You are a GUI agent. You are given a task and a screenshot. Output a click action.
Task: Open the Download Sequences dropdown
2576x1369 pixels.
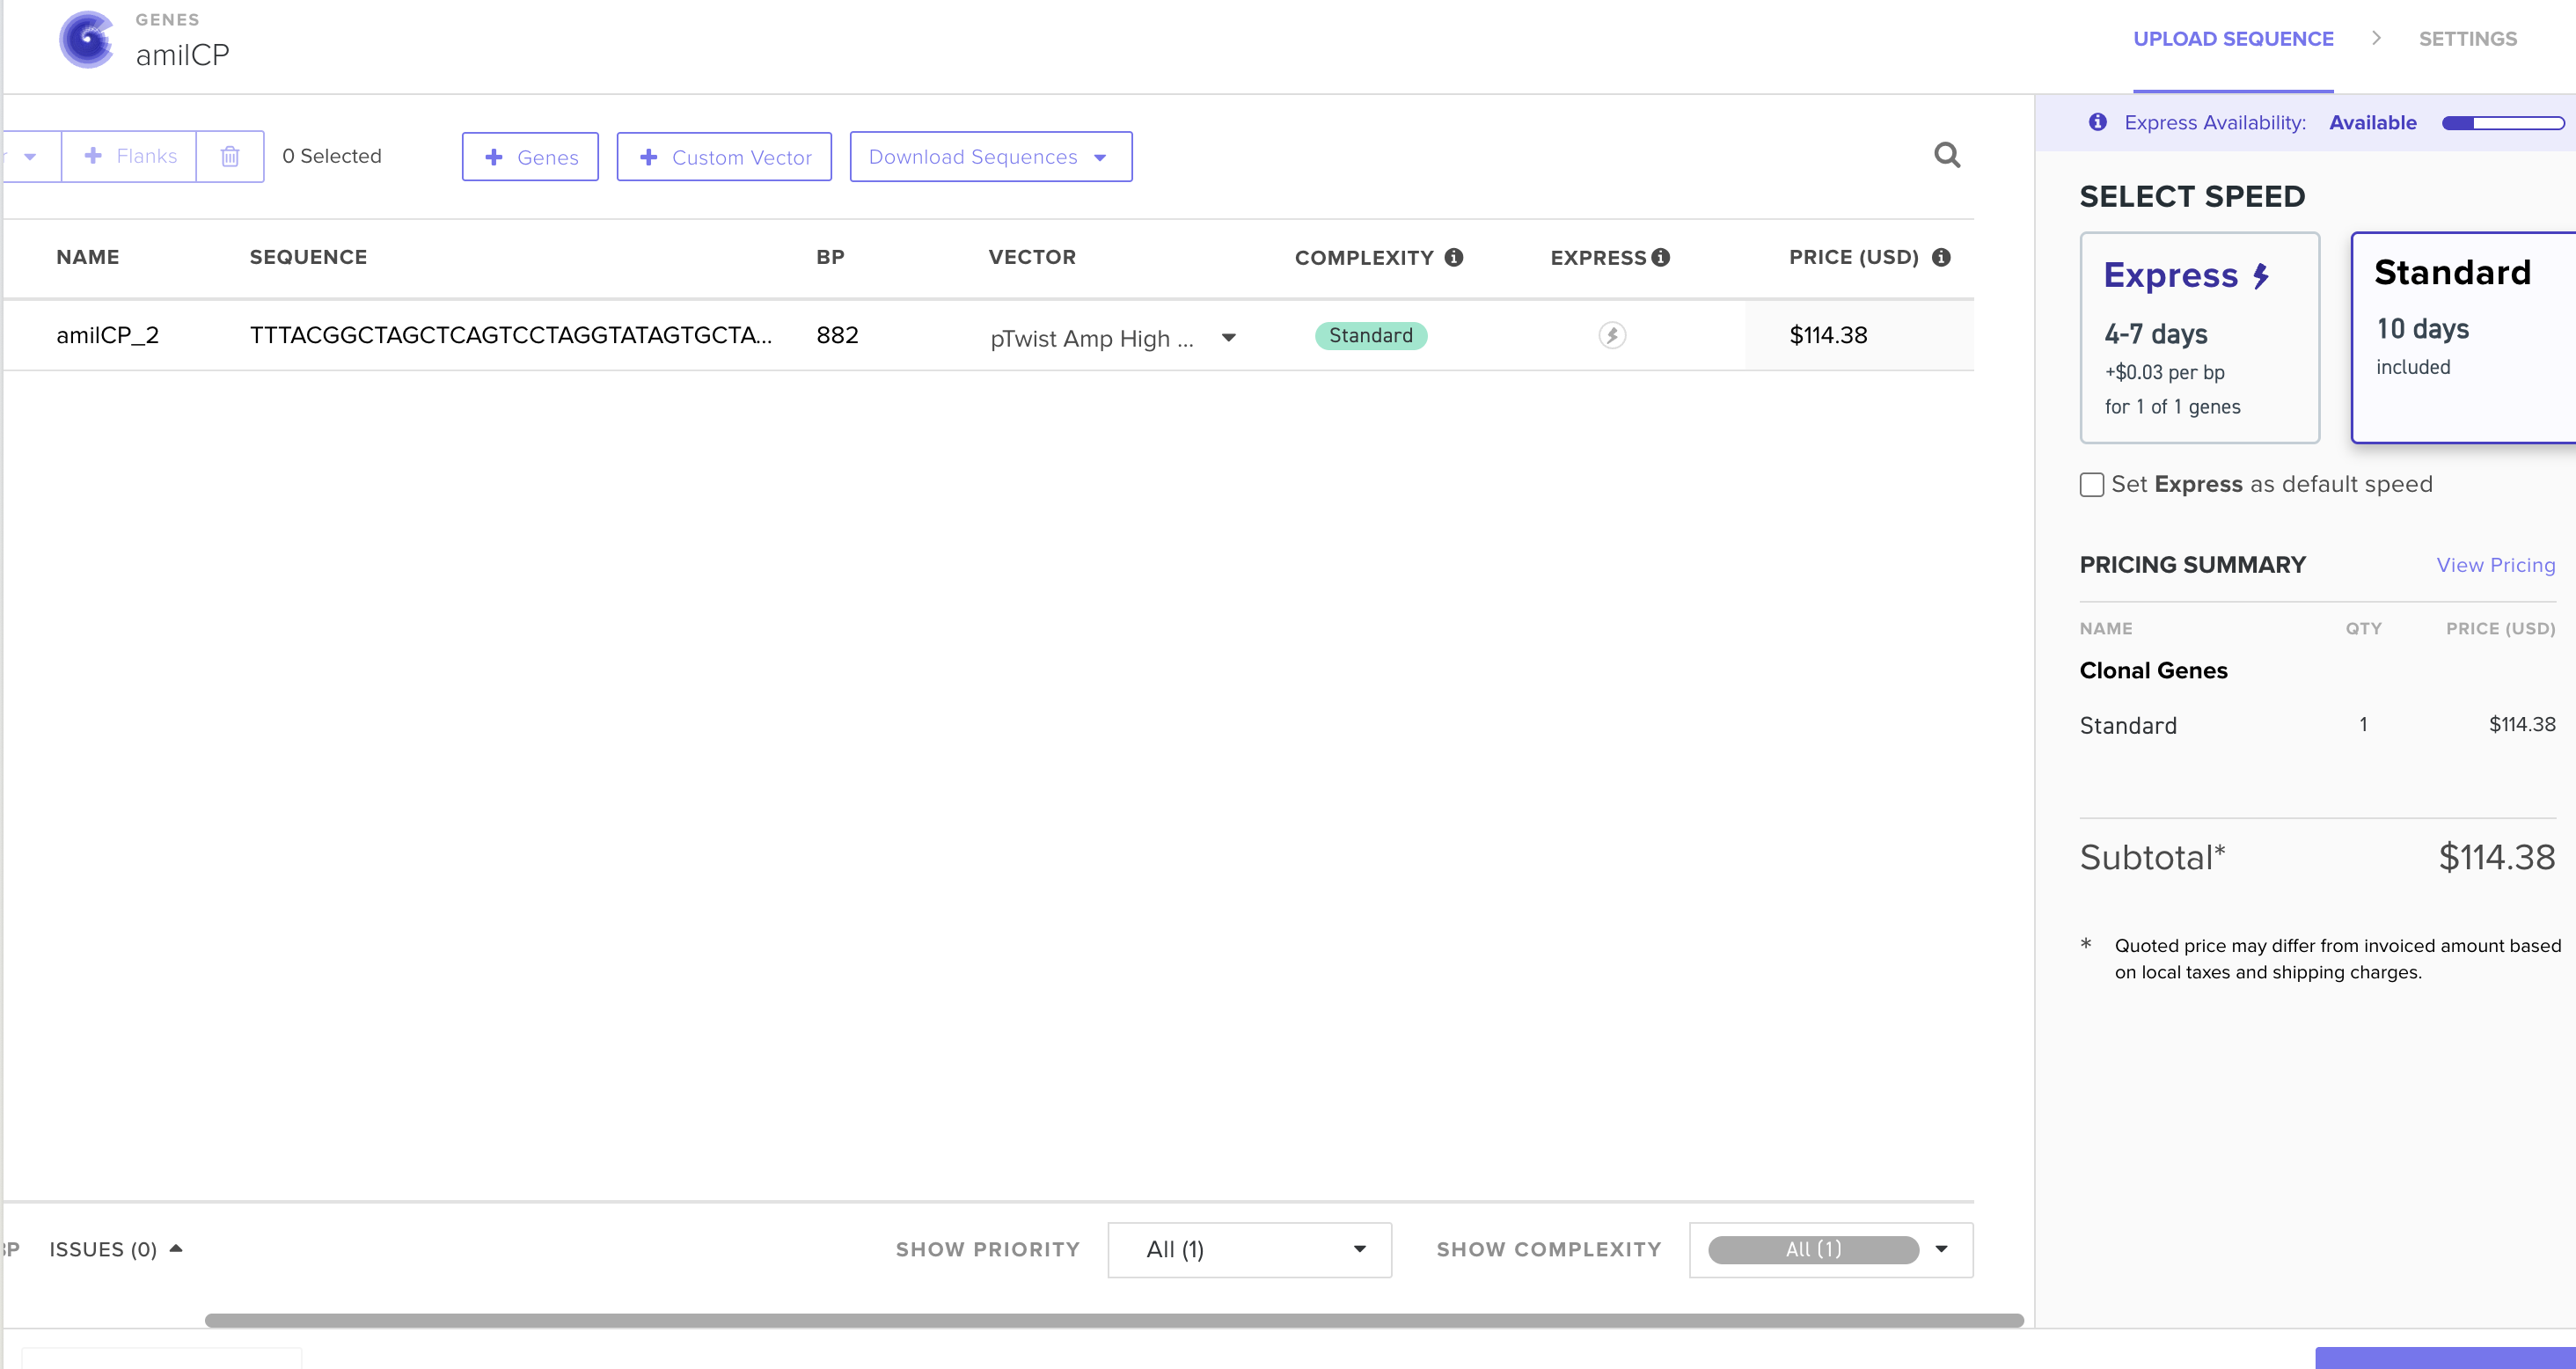tap(990, 156)
